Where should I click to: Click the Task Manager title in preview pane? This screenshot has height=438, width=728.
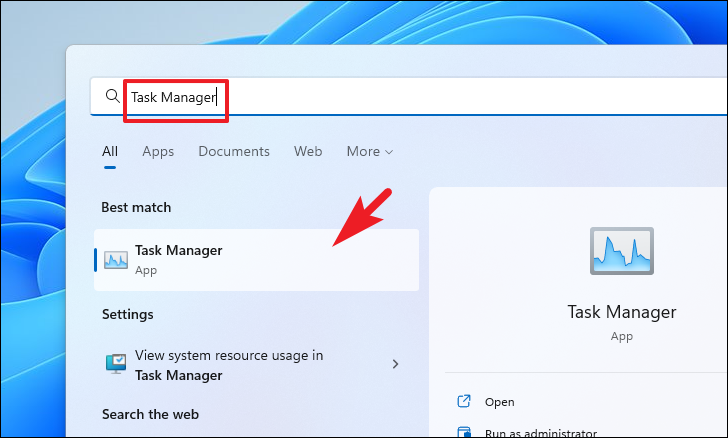point(622,312)
